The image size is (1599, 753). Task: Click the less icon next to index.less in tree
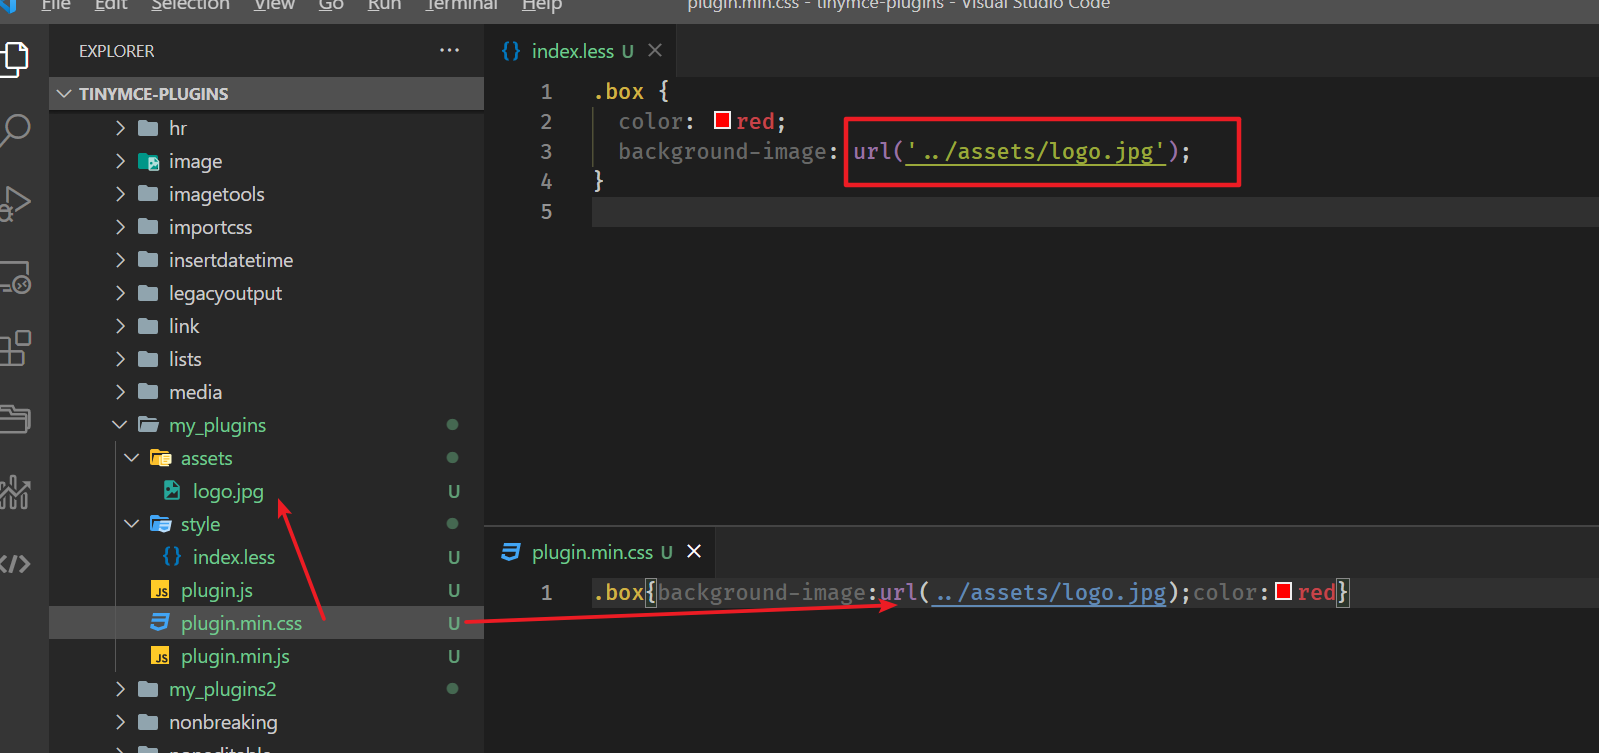pos(172,556)
